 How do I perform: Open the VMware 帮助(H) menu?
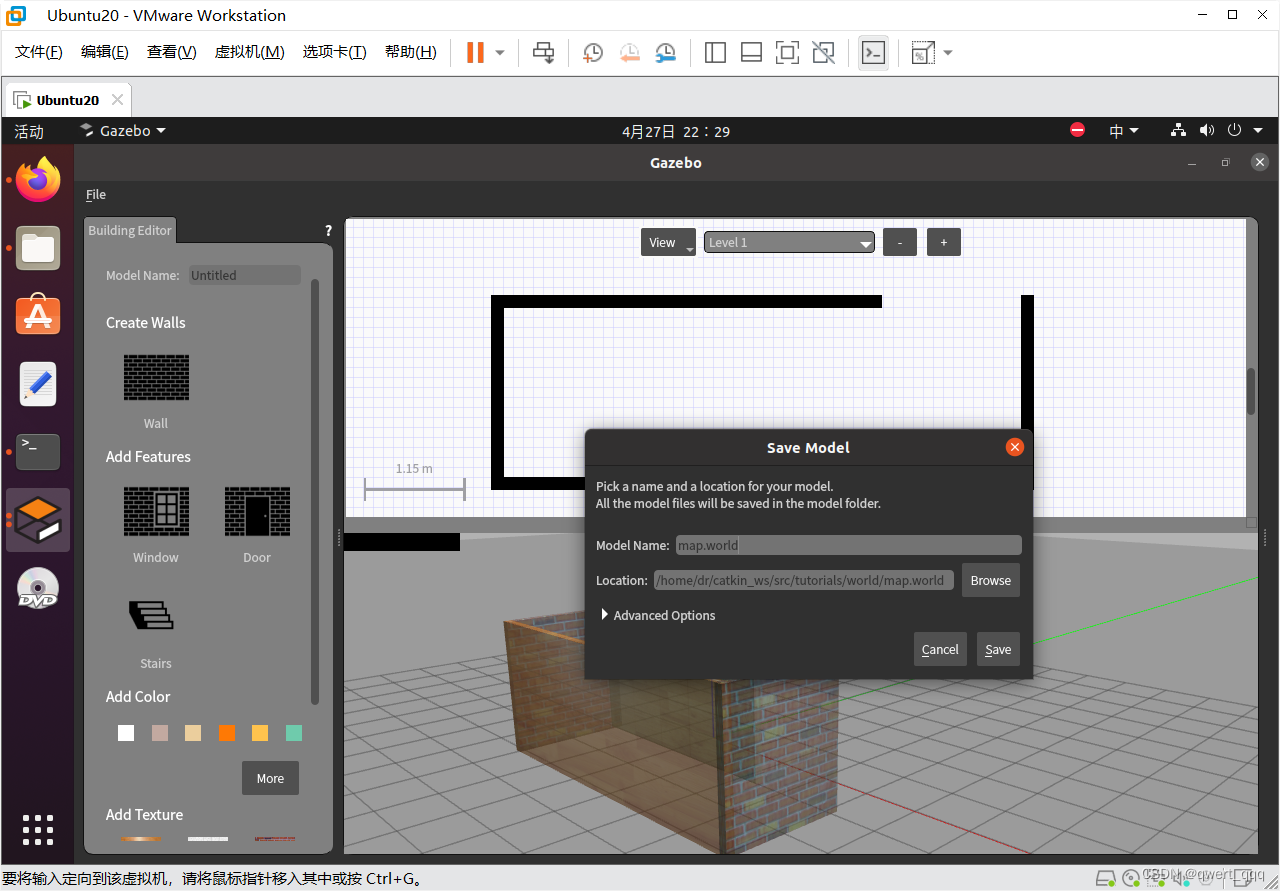point(411,52)
